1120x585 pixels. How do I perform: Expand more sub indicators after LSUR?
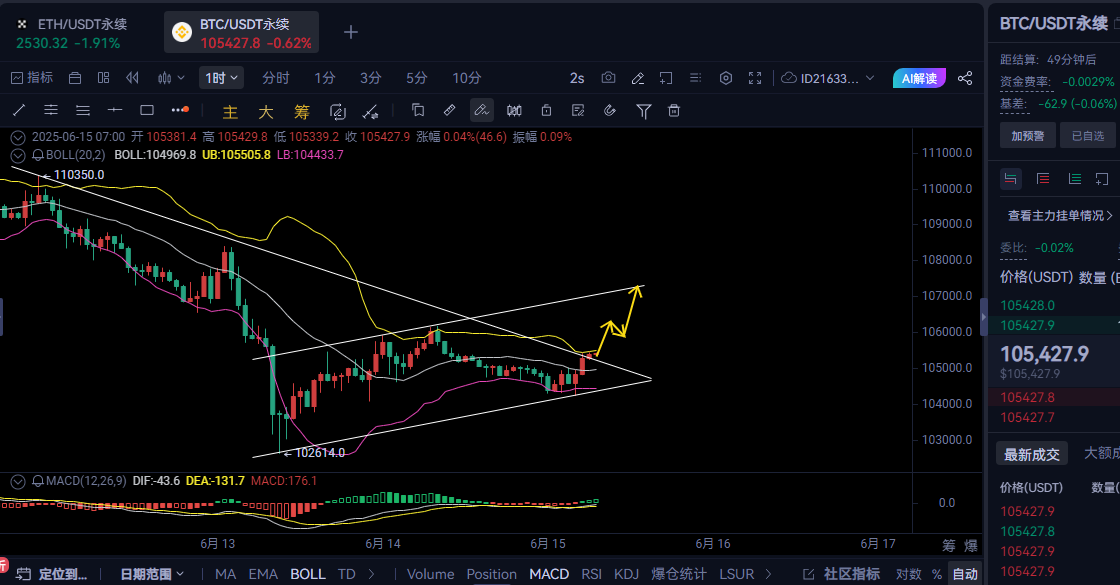point(769,574)
